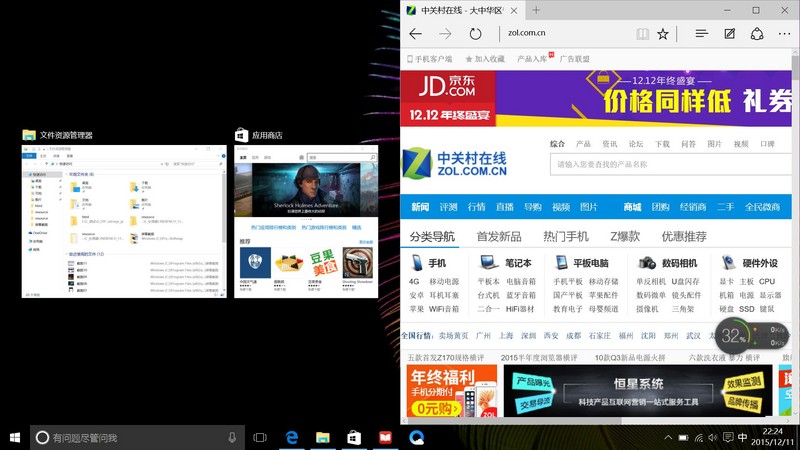Select the 下载 search category tab

662,144
